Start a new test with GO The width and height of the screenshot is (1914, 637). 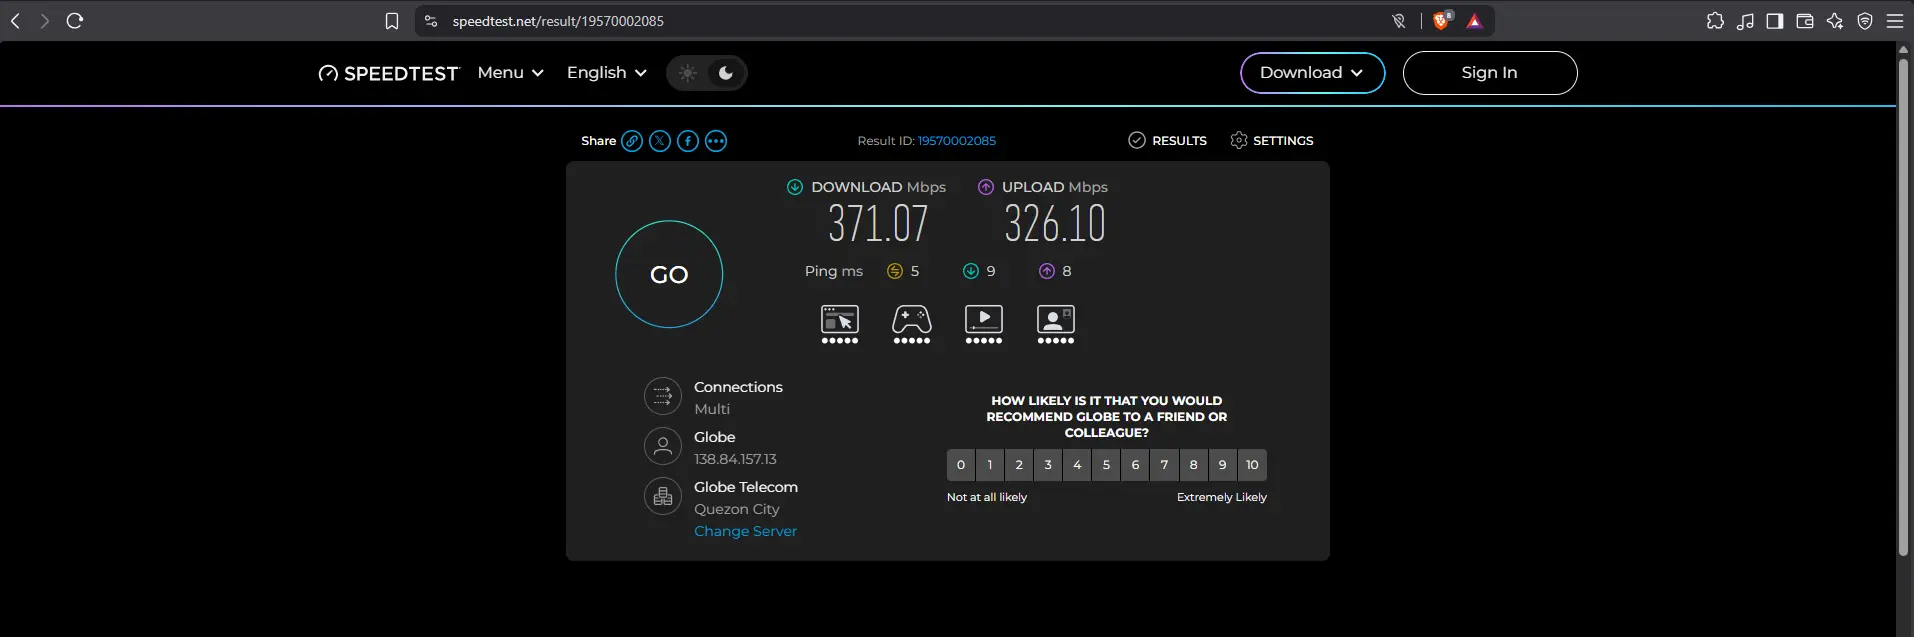coord(669,274)
